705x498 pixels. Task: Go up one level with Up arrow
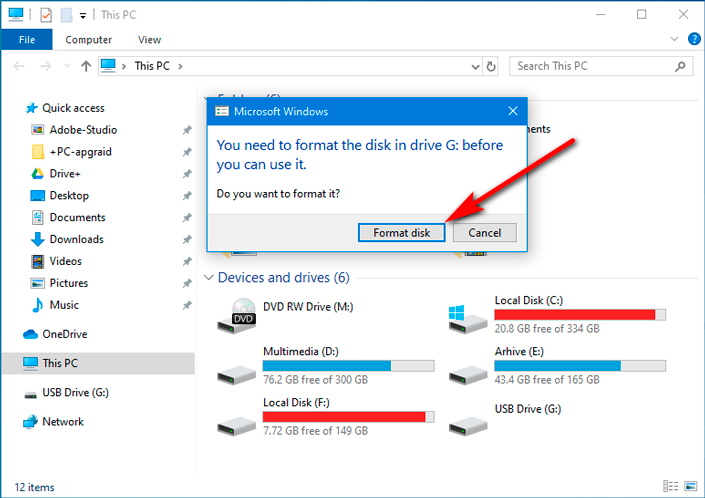tap(86, 67)
